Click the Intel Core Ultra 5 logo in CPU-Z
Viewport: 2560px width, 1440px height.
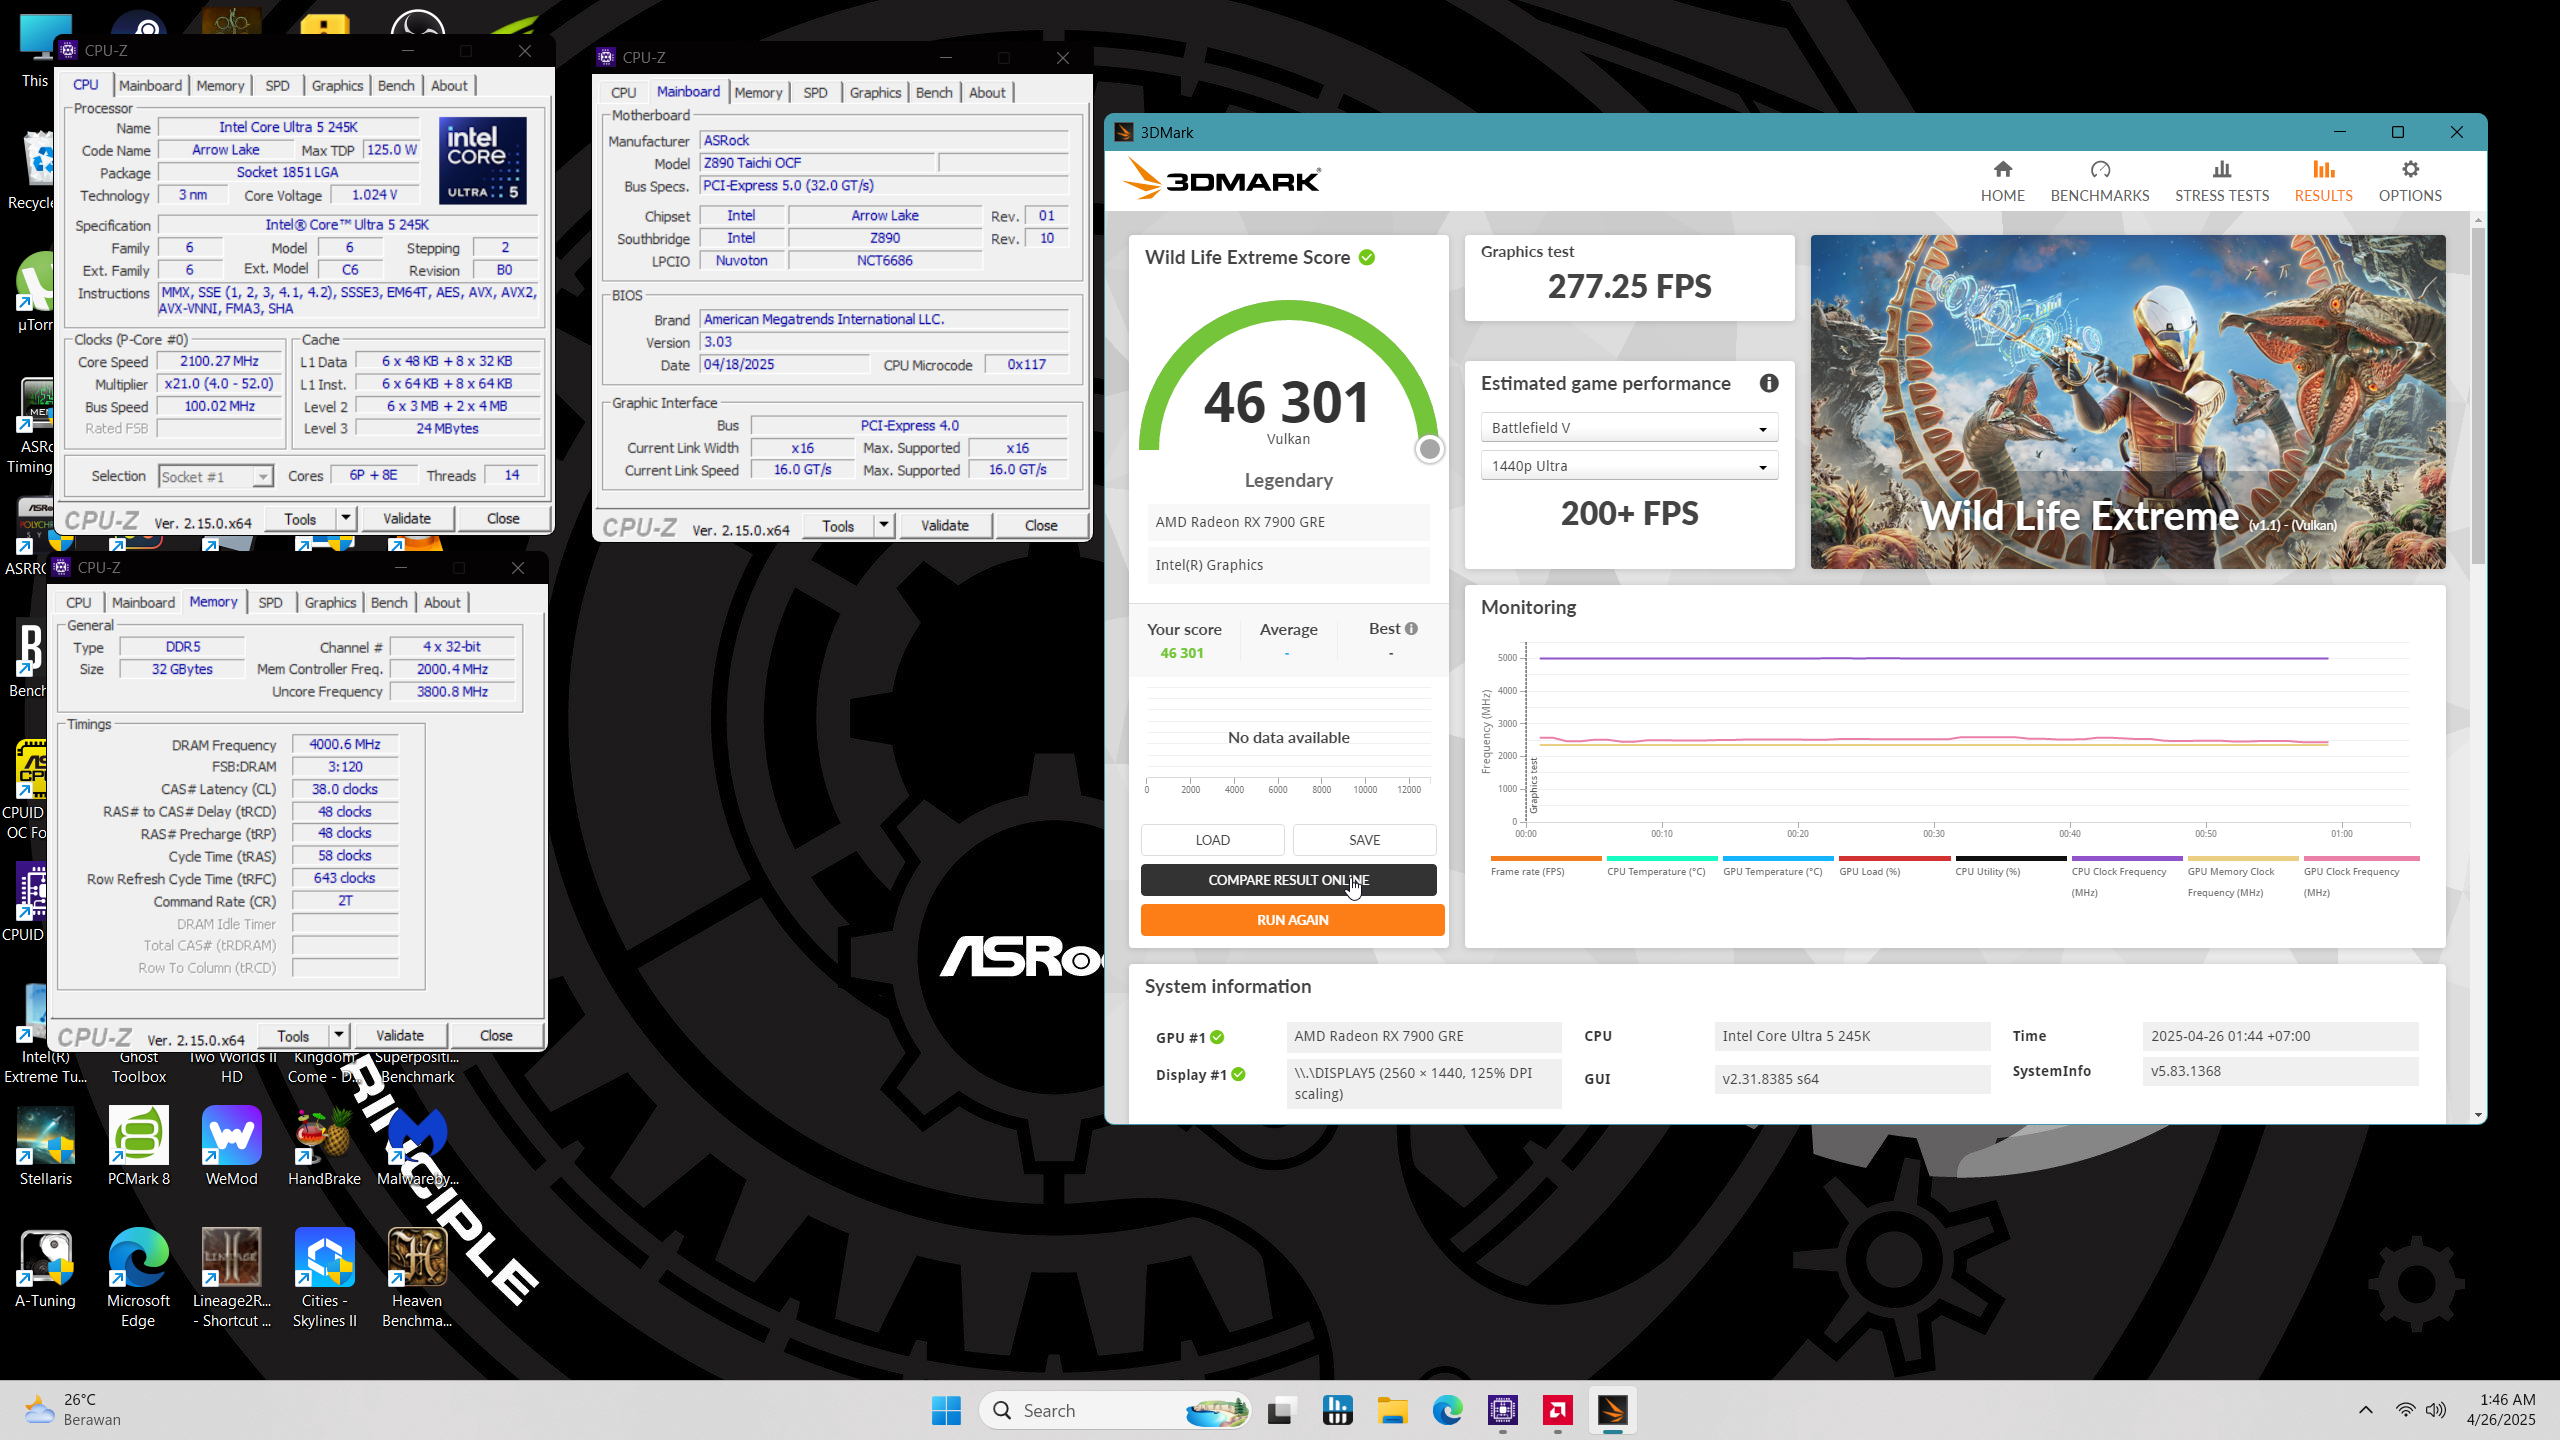[x=483, y=161]
